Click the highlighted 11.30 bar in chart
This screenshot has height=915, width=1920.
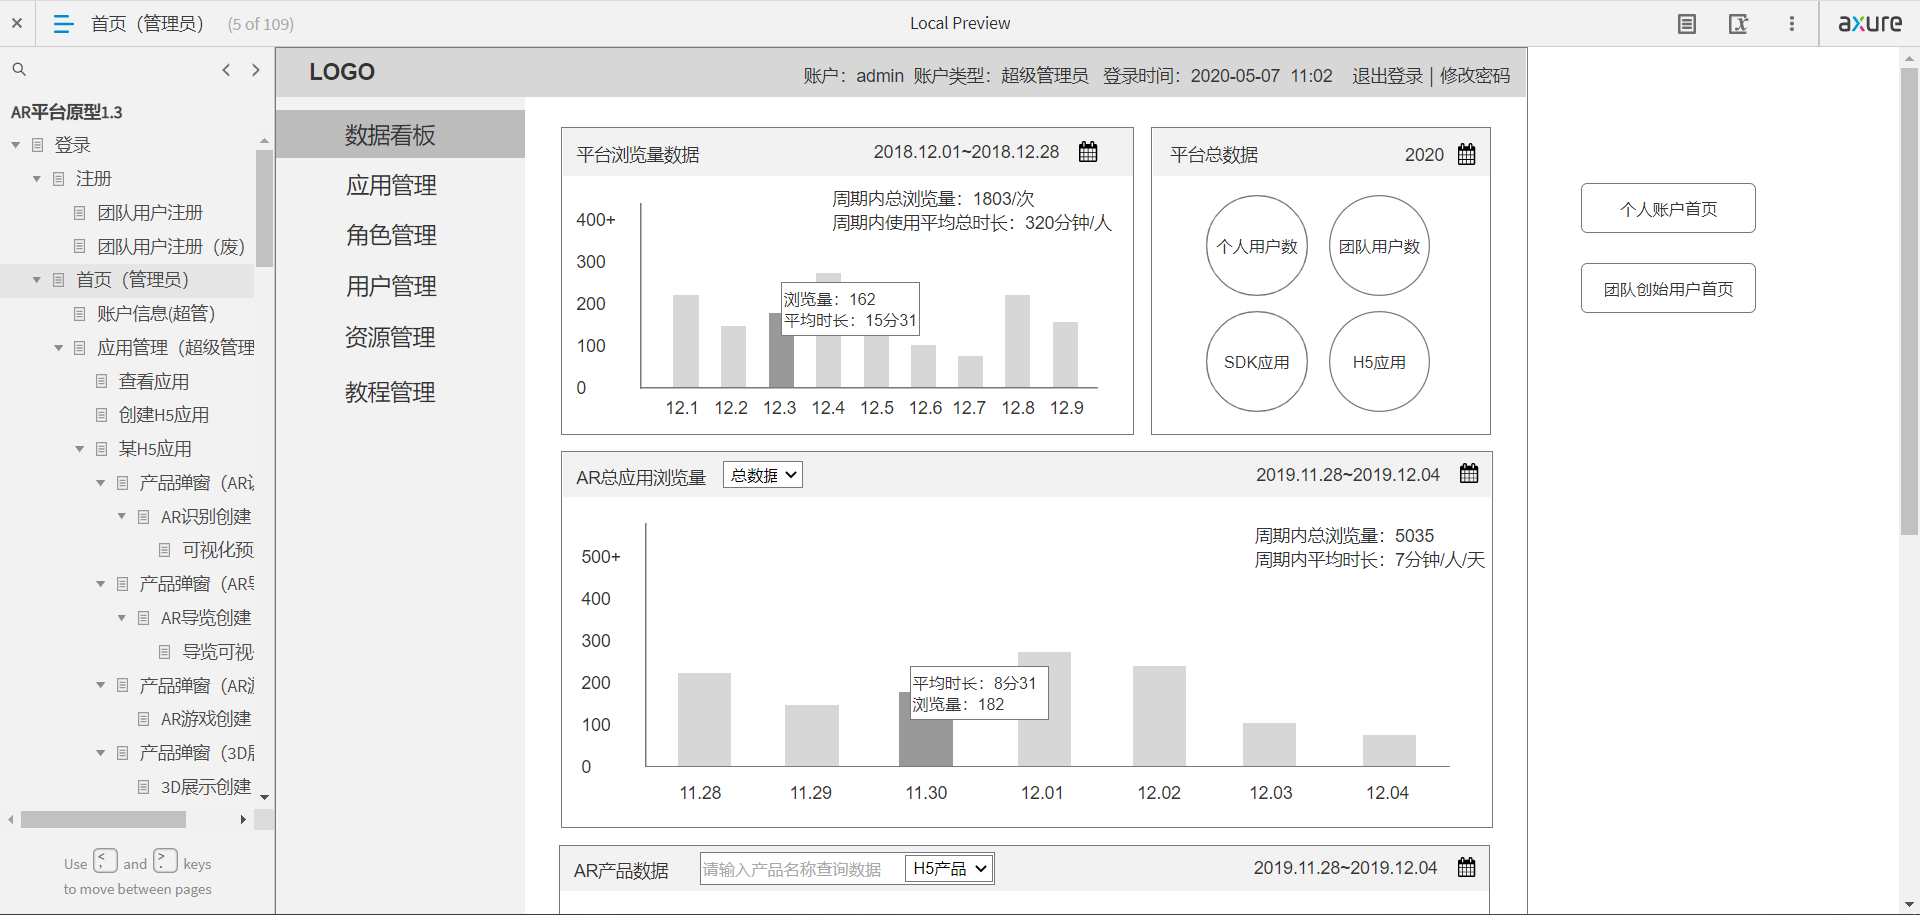[x=926, y=729]
